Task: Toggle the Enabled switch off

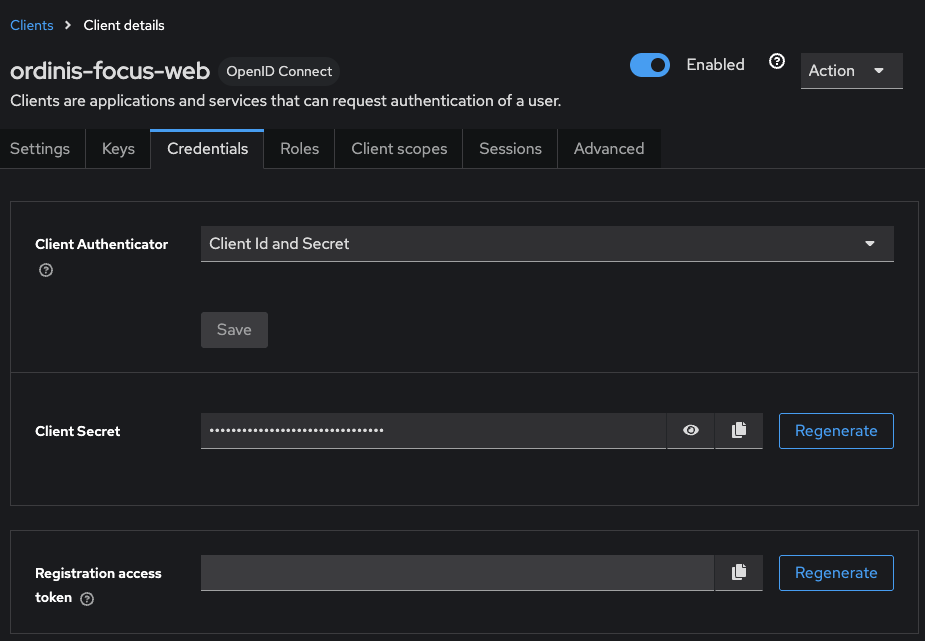Action: (x=650, y=65)
